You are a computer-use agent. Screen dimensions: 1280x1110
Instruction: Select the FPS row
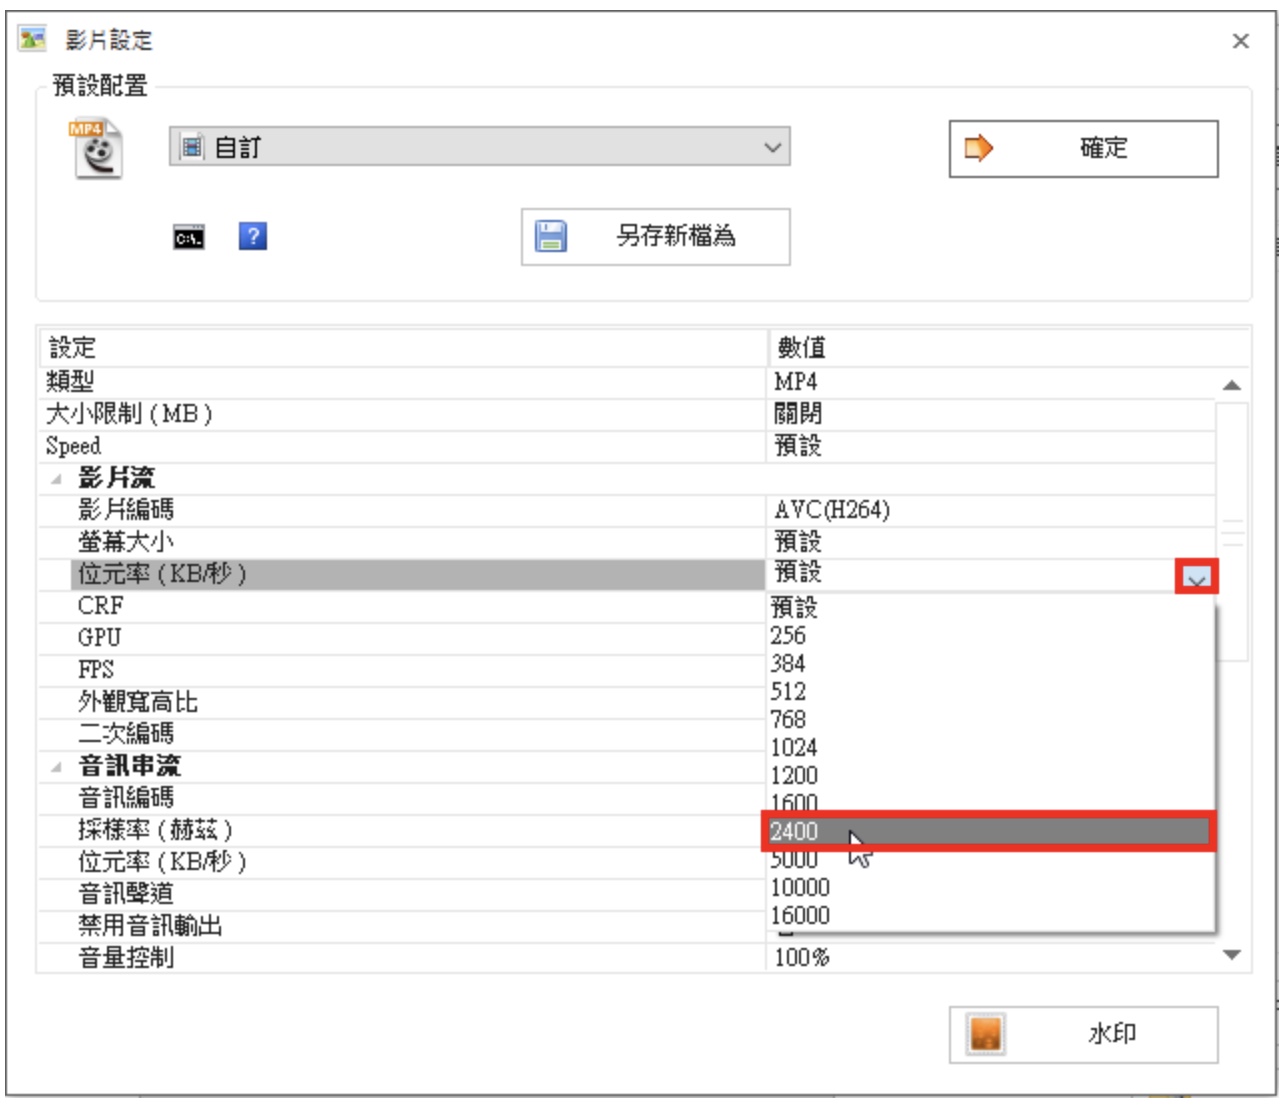pos(403,670)
